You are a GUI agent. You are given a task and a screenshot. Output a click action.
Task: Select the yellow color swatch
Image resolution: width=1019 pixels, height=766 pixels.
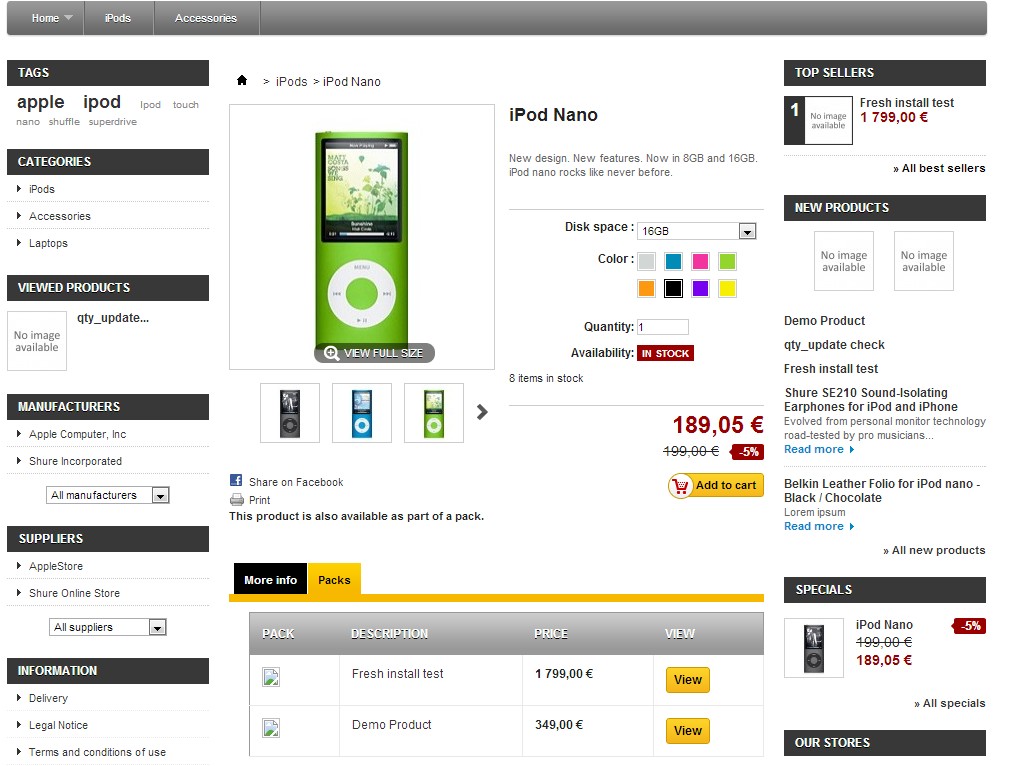click(727, 288)
